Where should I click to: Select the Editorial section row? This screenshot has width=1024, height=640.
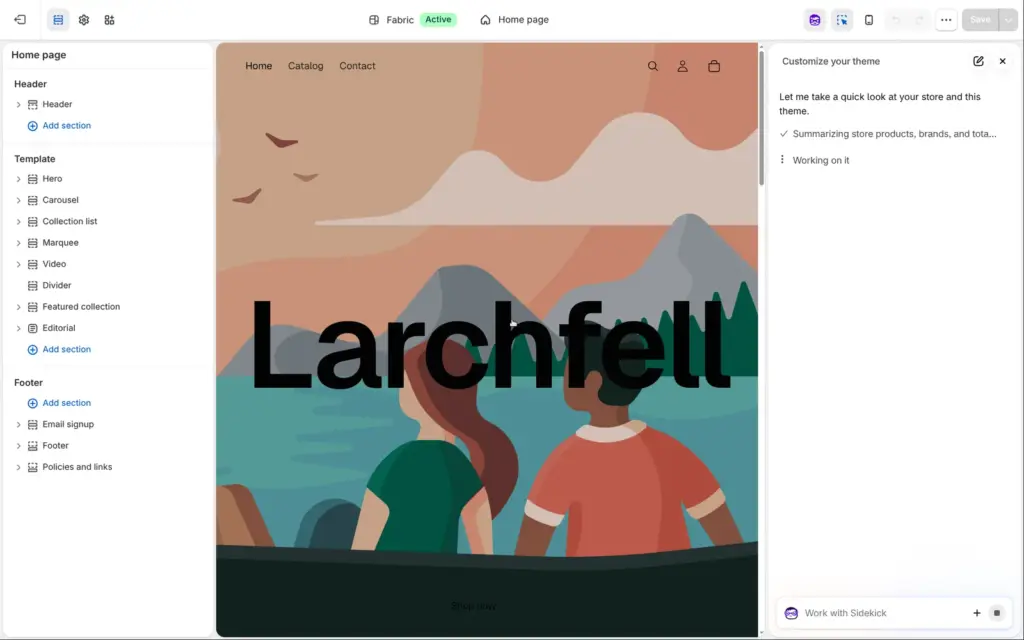108,328
